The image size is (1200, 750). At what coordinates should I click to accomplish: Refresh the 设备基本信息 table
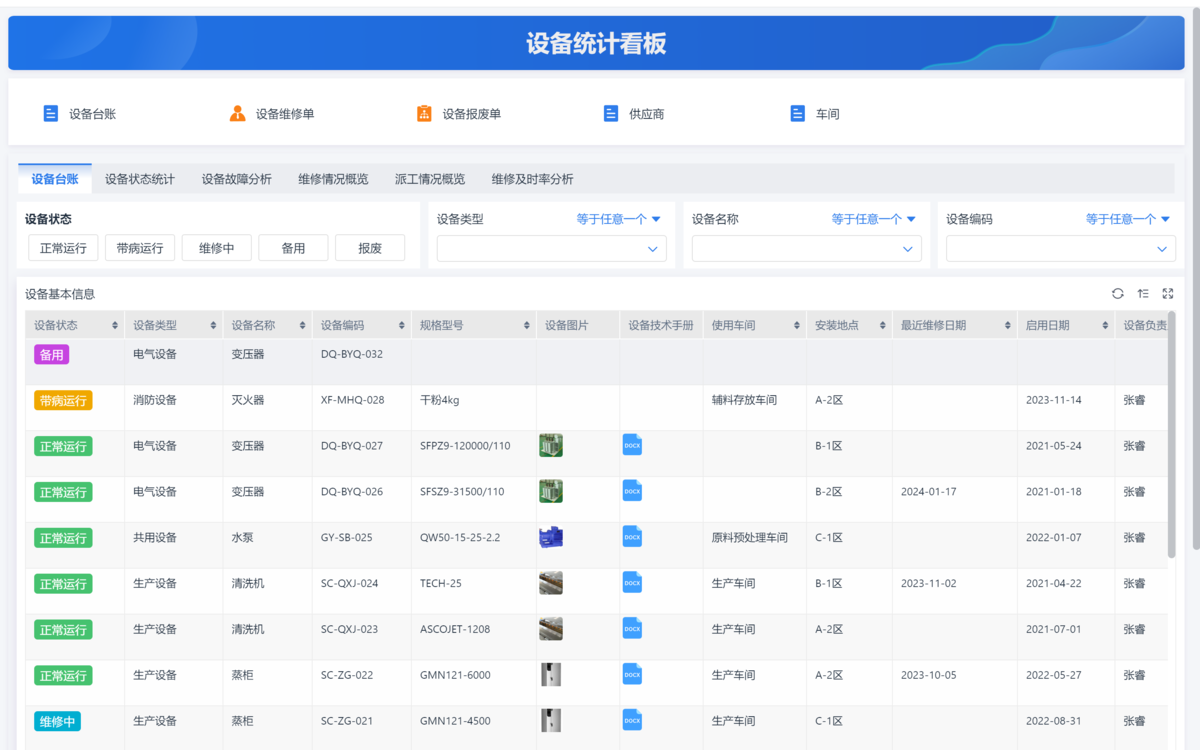click(x=1118, y=294)
